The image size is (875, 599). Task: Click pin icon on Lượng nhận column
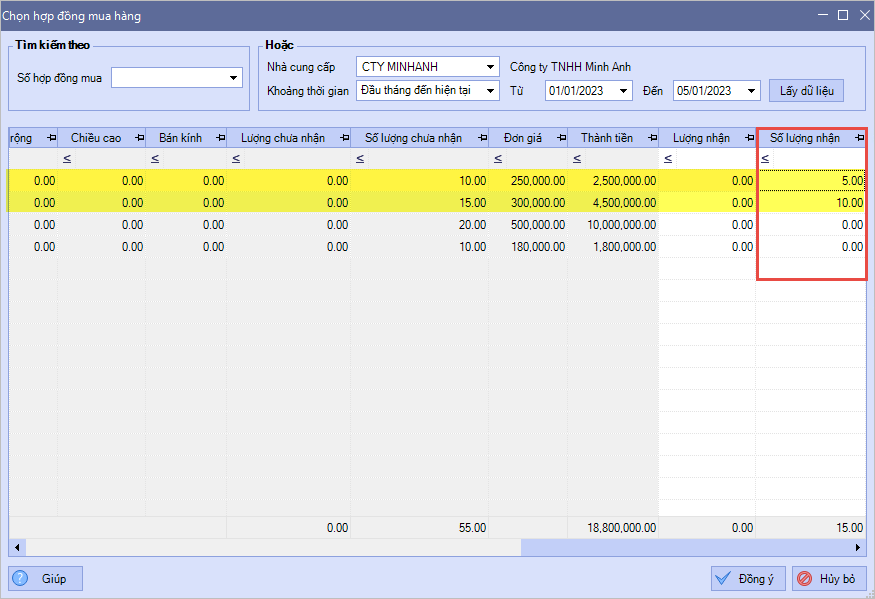746,138
